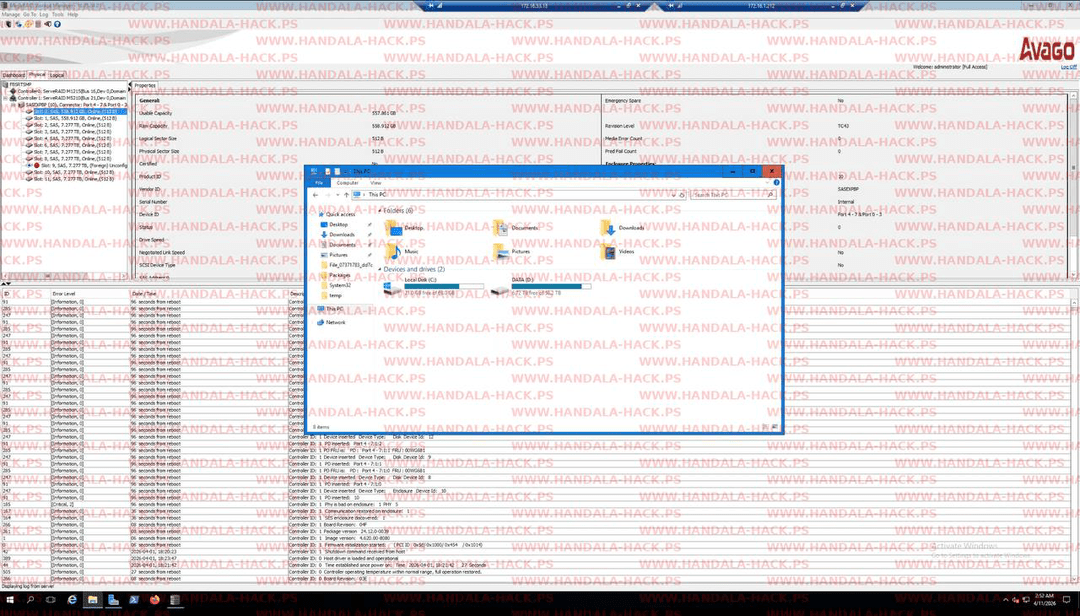Screen dimensions: 1080x616
Task: Click the taskbar clock
Action: 1045,599
